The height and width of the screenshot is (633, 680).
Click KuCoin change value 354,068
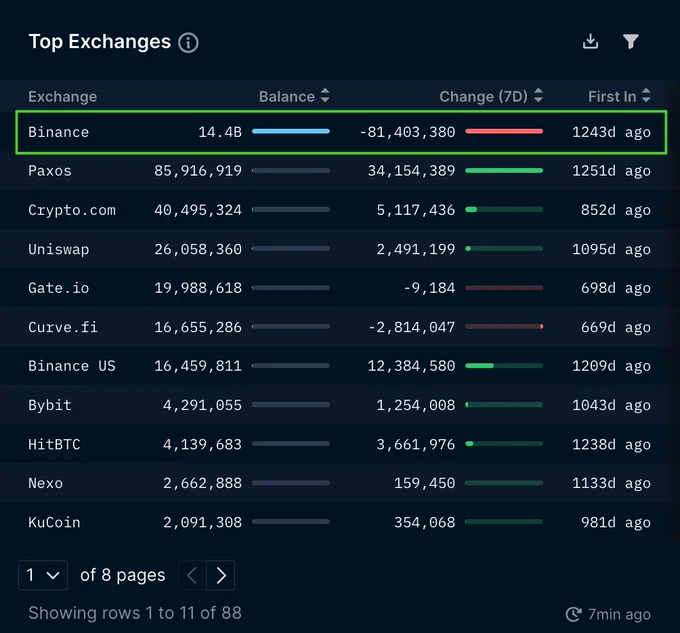425,522
